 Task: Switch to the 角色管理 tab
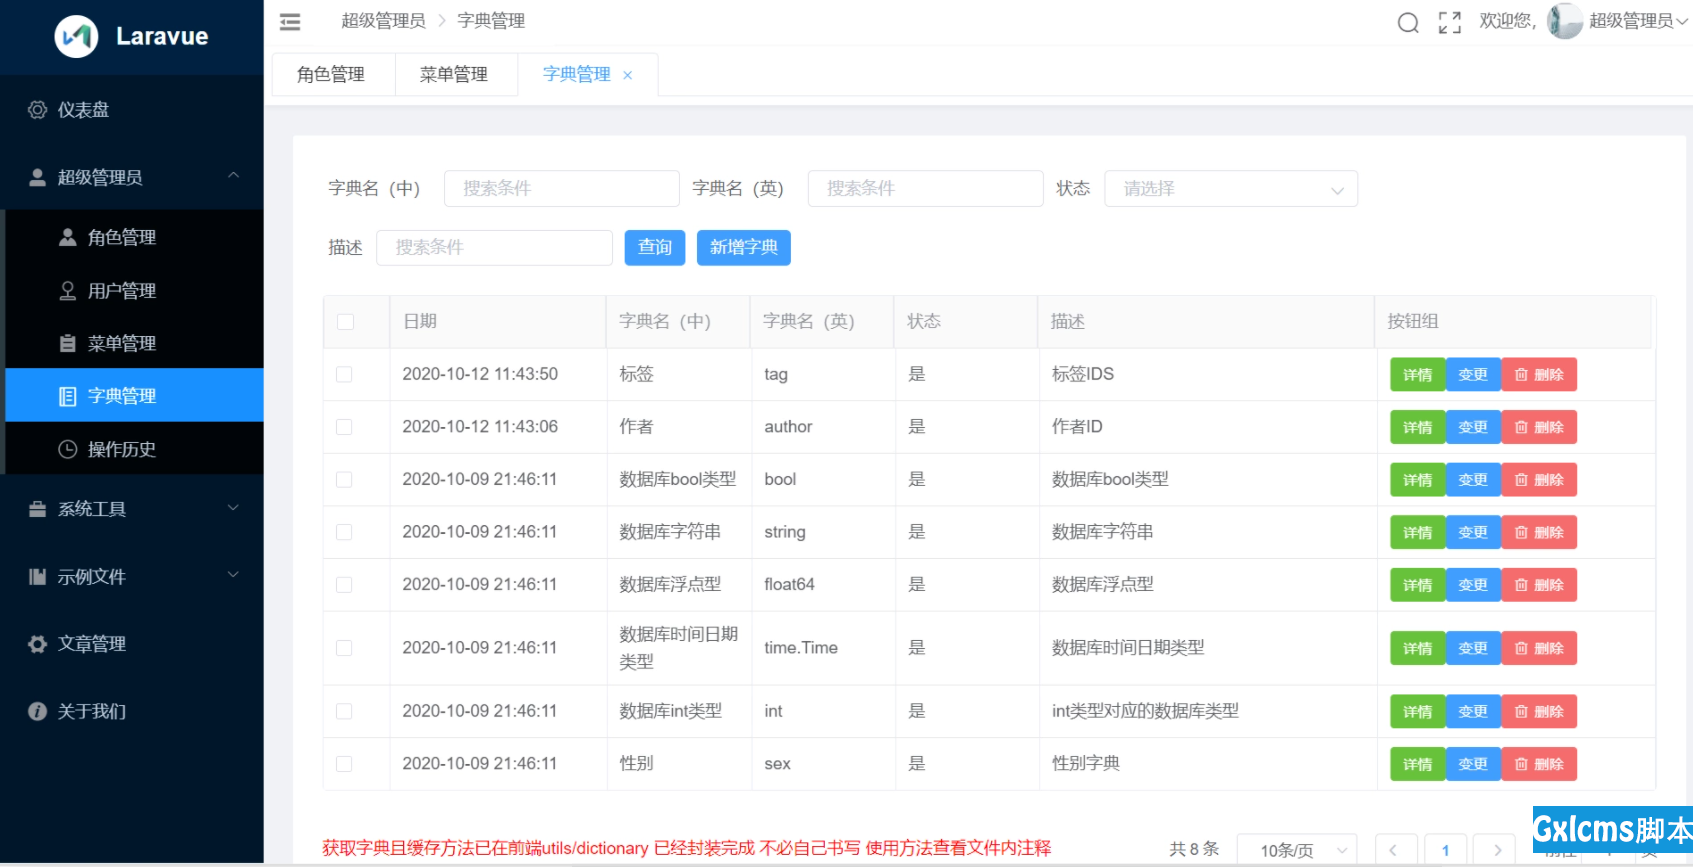pos(331,75)
